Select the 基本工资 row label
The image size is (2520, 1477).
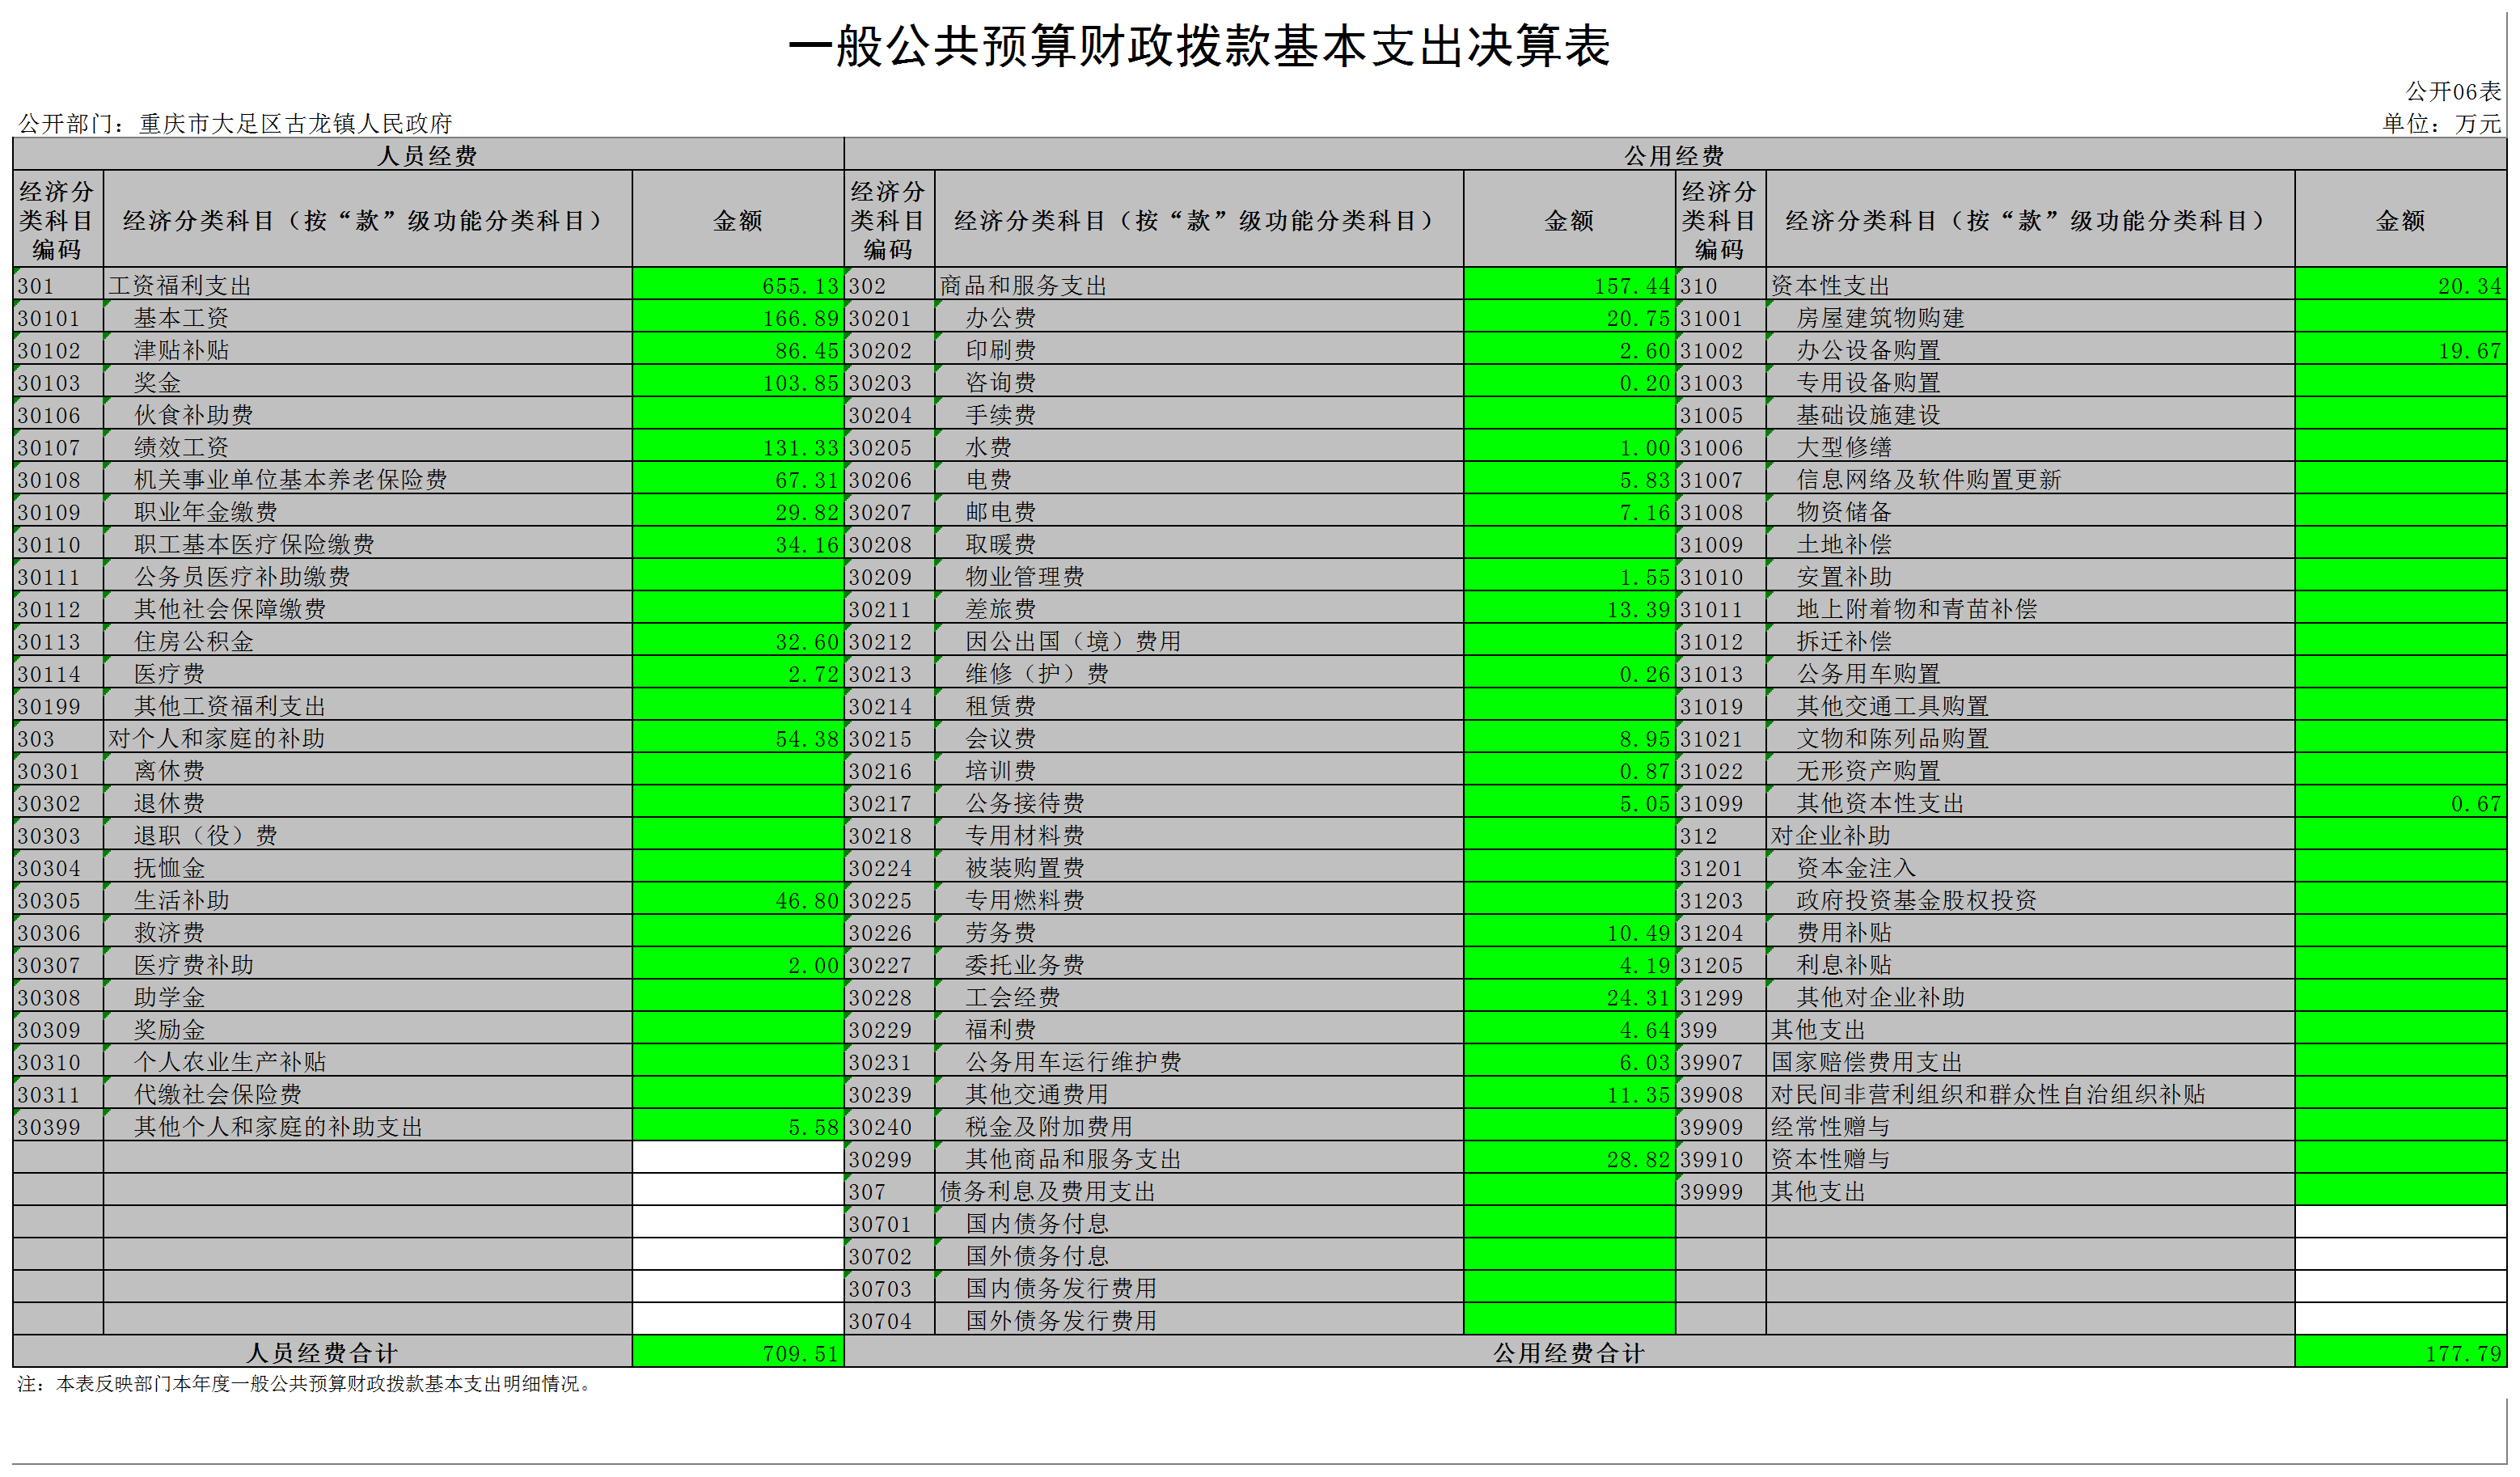(x=368, y=318)
